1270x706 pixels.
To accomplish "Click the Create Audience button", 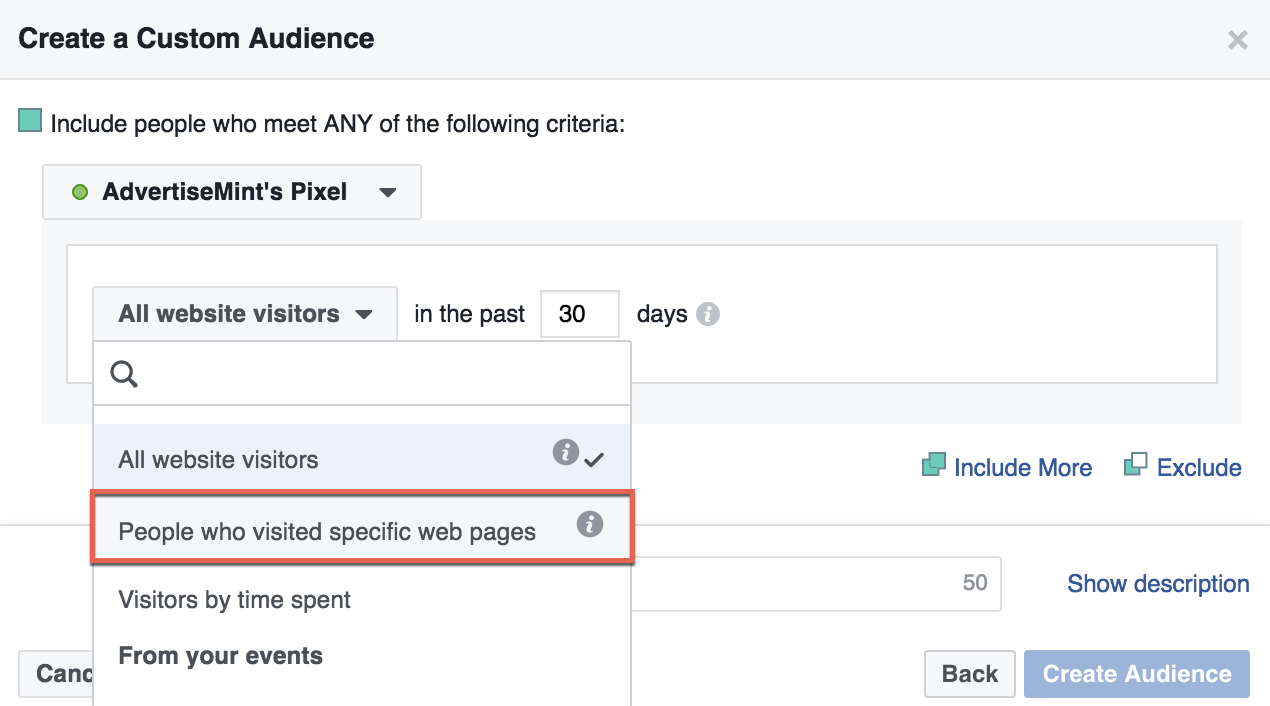I will [1137, 674].
